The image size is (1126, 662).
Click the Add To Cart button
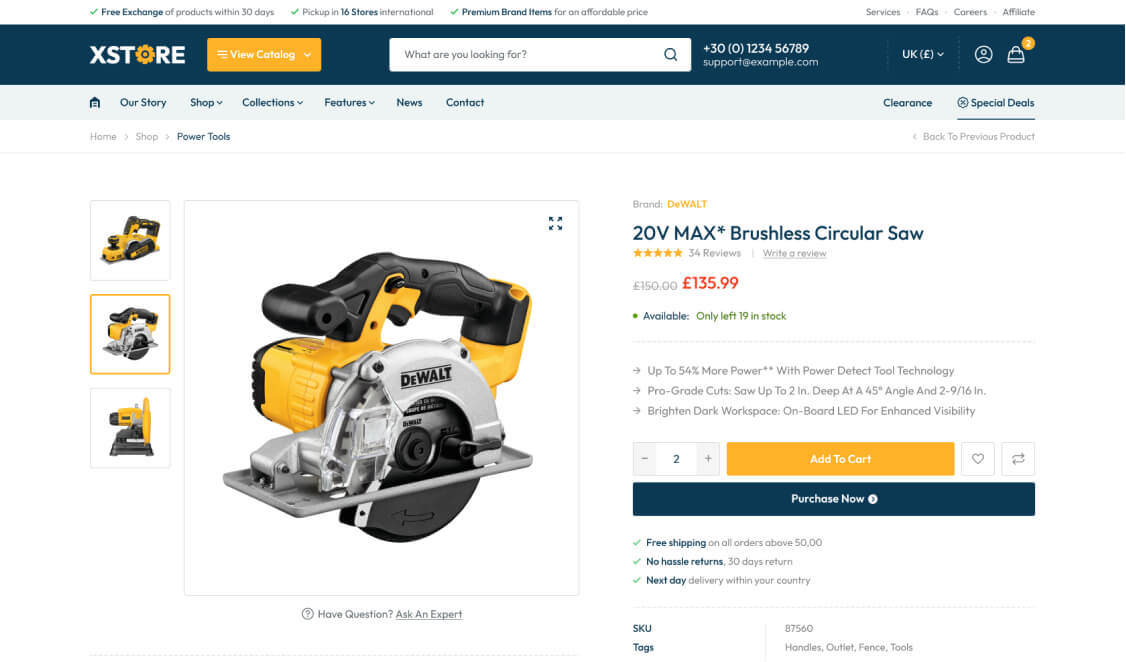click(840, 459)
